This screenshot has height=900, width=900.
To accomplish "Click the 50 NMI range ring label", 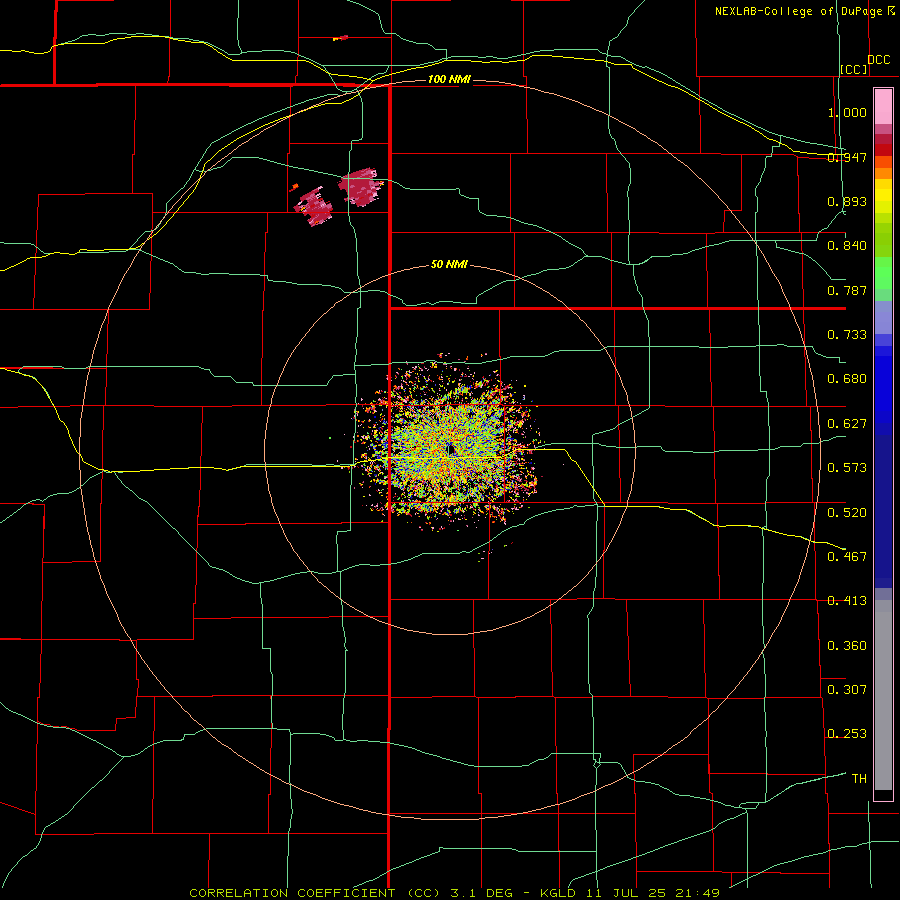I will pyautogui.click(x=449, y=264).
